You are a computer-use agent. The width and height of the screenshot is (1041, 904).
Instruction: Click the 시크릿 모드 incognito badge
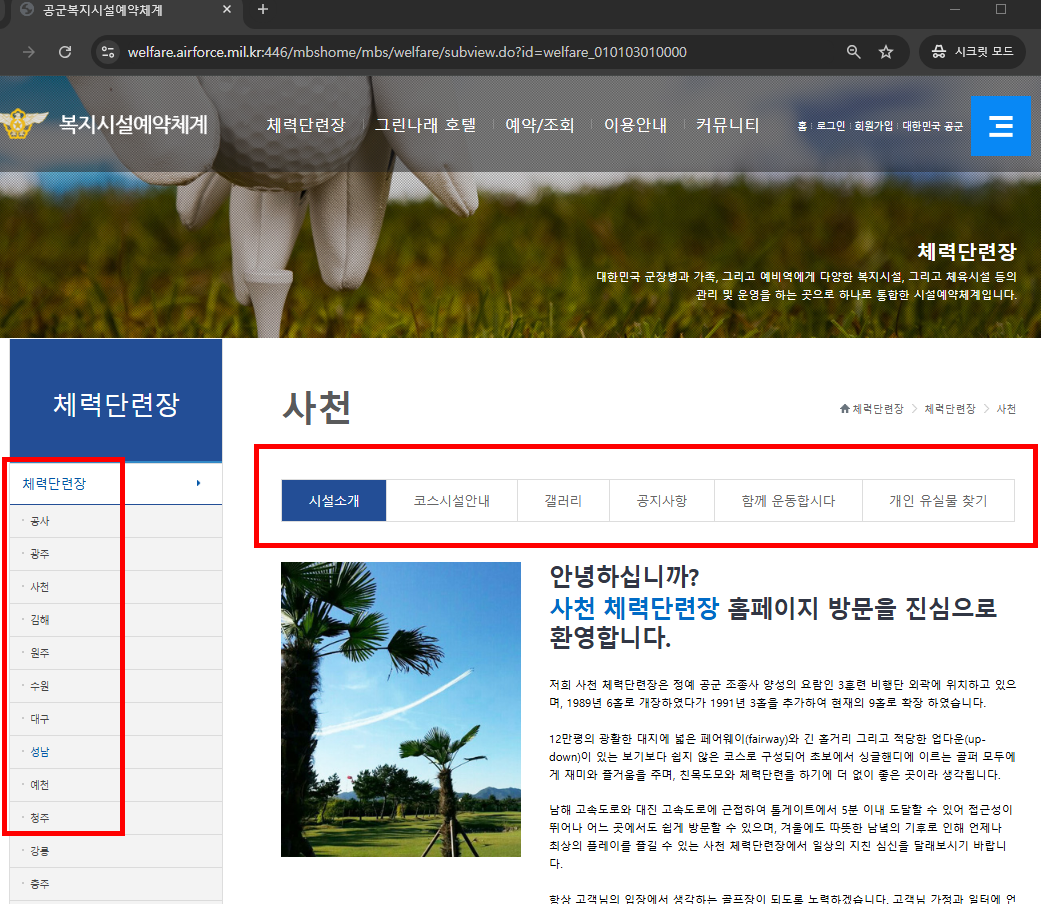971,51
